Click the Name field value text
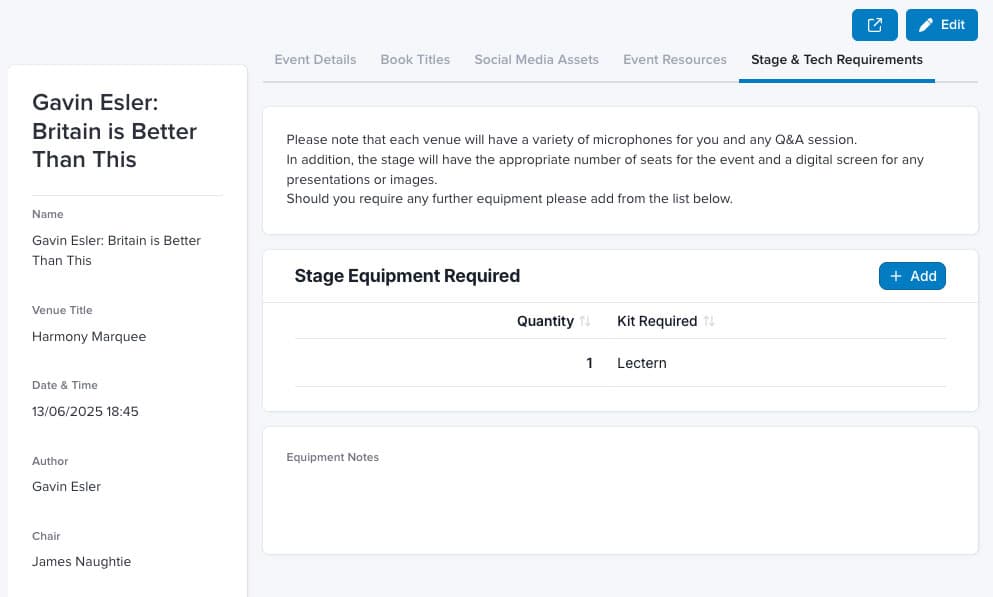This screenshot has height=597, width=993. [117, 251]
